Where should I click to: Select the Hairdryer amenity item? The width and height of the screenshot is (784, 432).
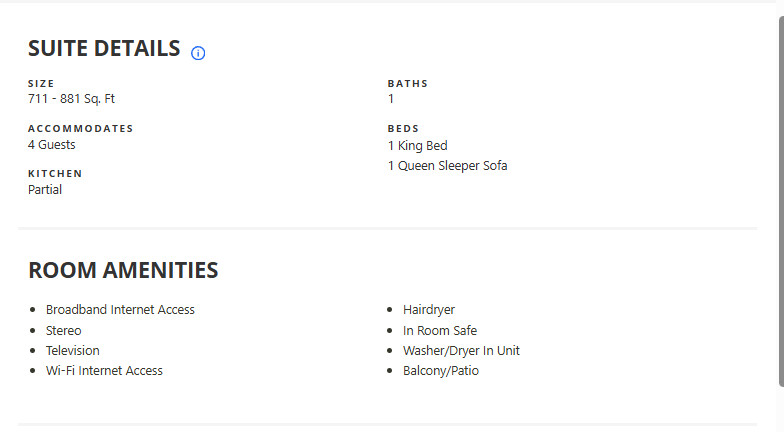point(429,310)
